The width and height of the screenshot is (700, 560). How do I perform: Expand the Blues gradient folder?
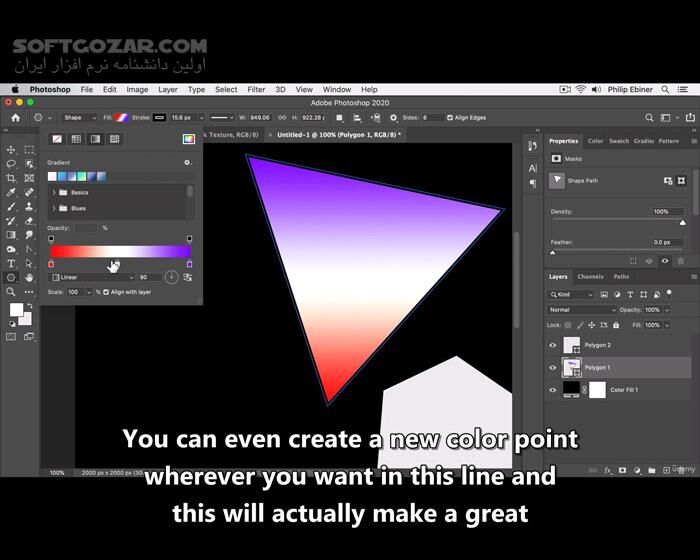tap(54, 209)
